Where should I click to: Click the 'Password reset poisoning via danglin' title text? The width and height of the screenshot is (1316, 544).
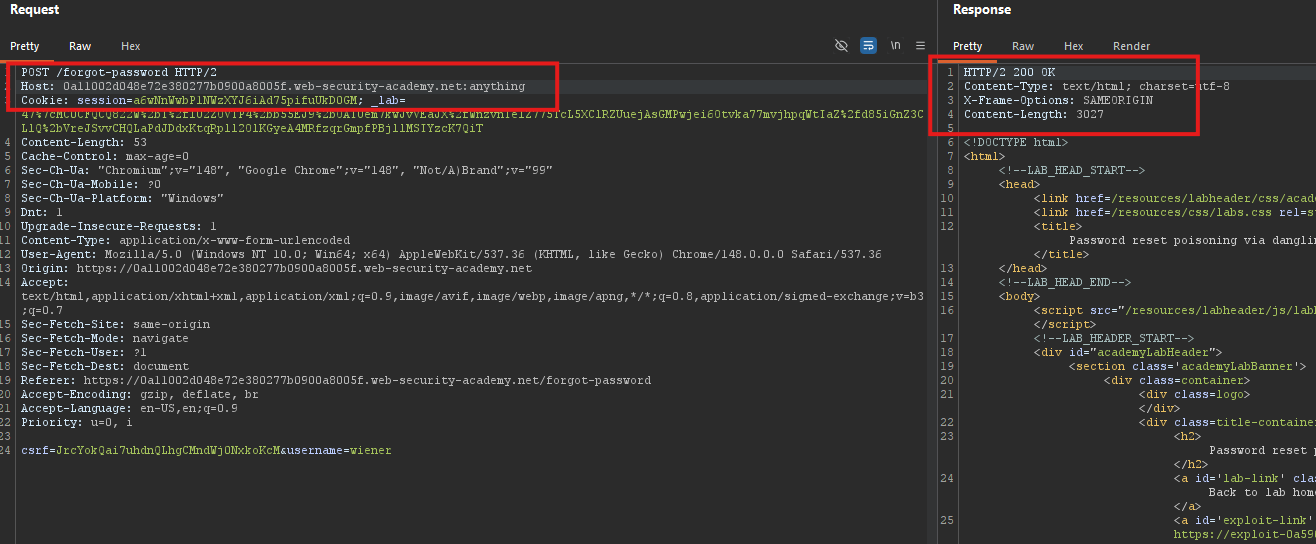coord(1192,240)
